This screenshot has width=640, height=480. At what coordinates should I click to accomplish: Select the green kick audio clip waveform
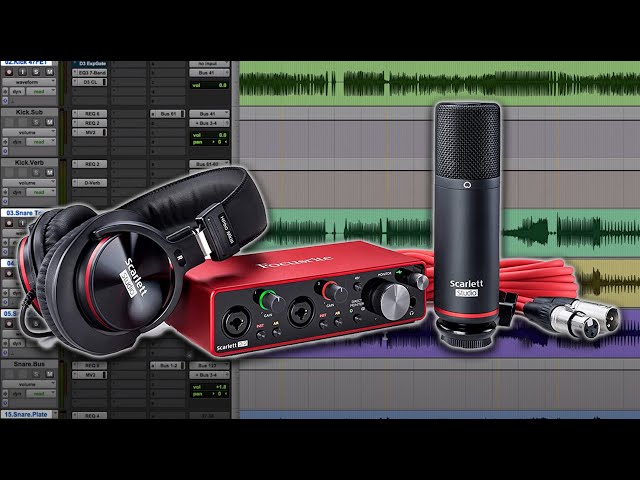(x=439, y=83)
